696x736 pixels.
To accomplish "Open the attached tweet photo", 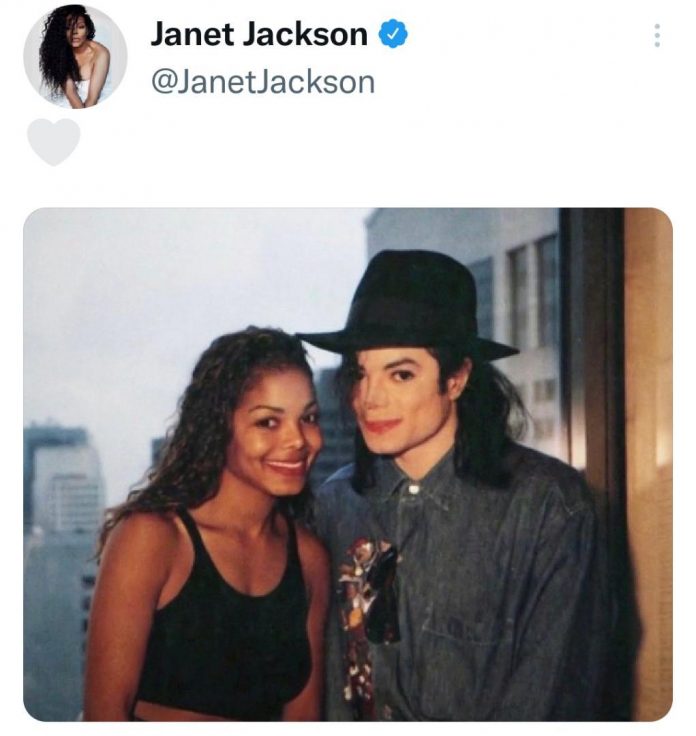I will coord(348,464).
